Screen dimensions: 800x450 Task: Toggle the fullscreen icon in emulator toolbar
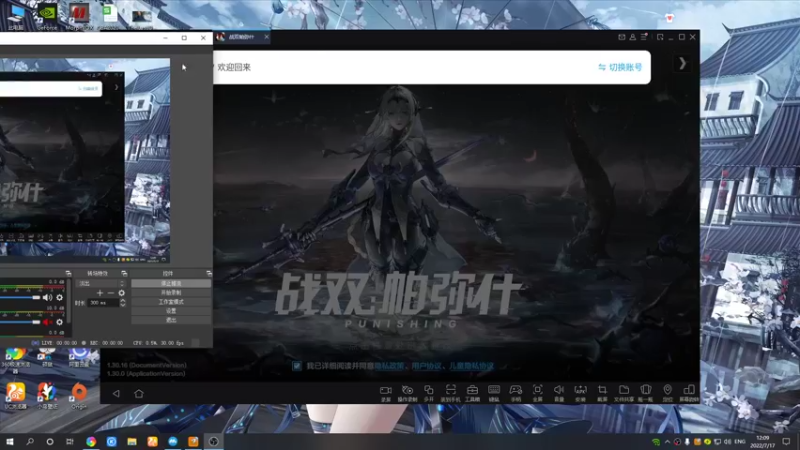tap(537, 390)
